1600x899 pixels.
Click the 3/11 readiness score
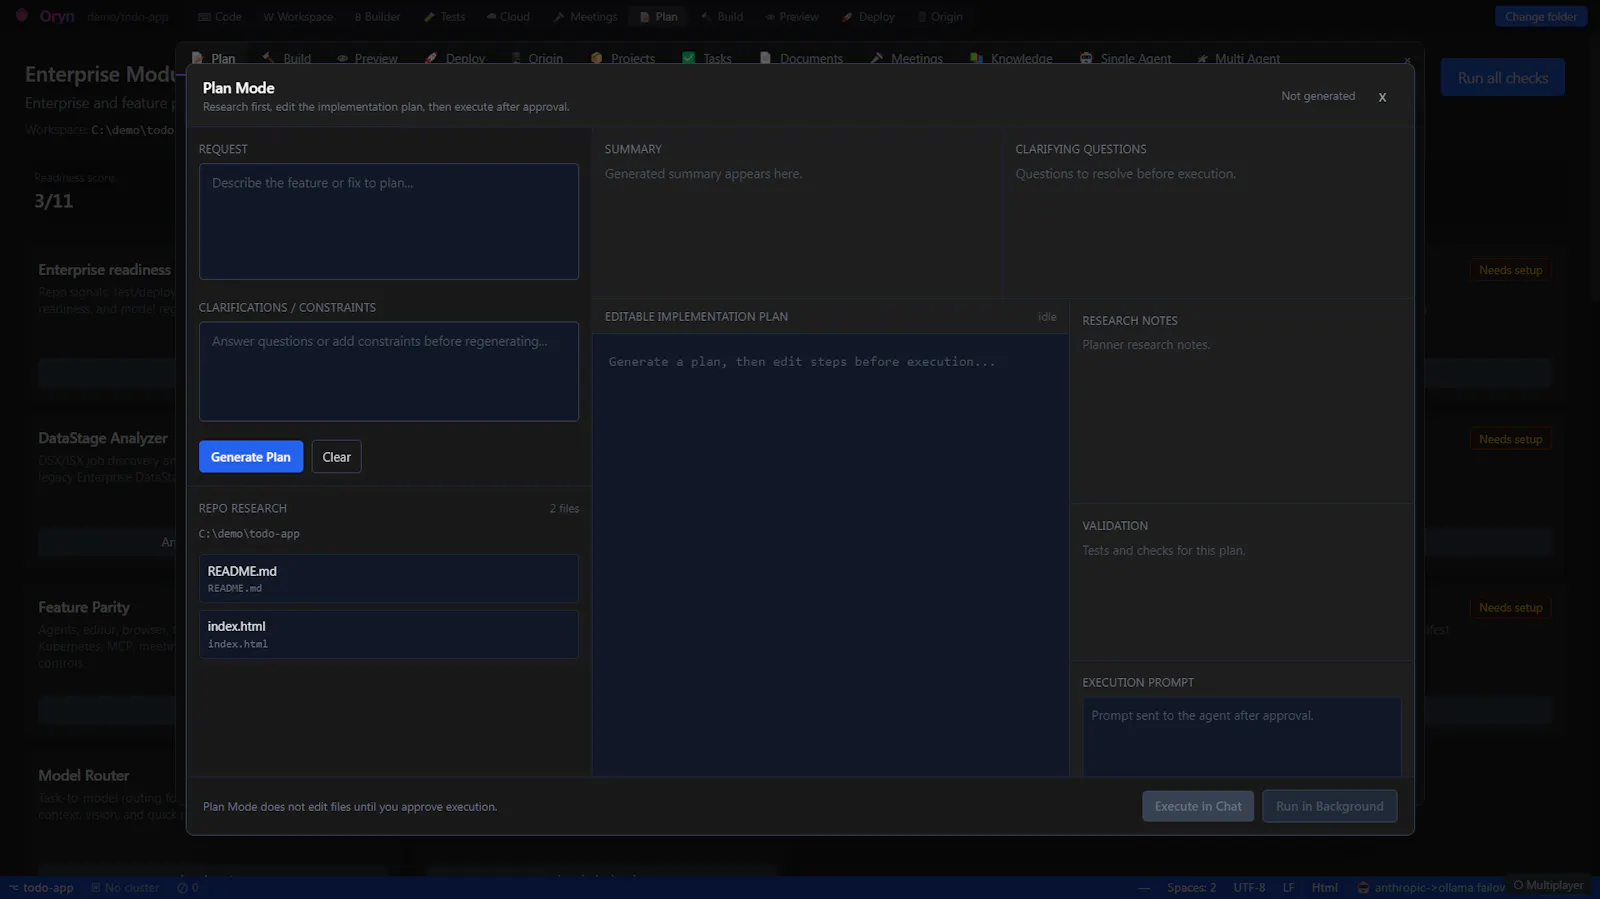(54, 201)
